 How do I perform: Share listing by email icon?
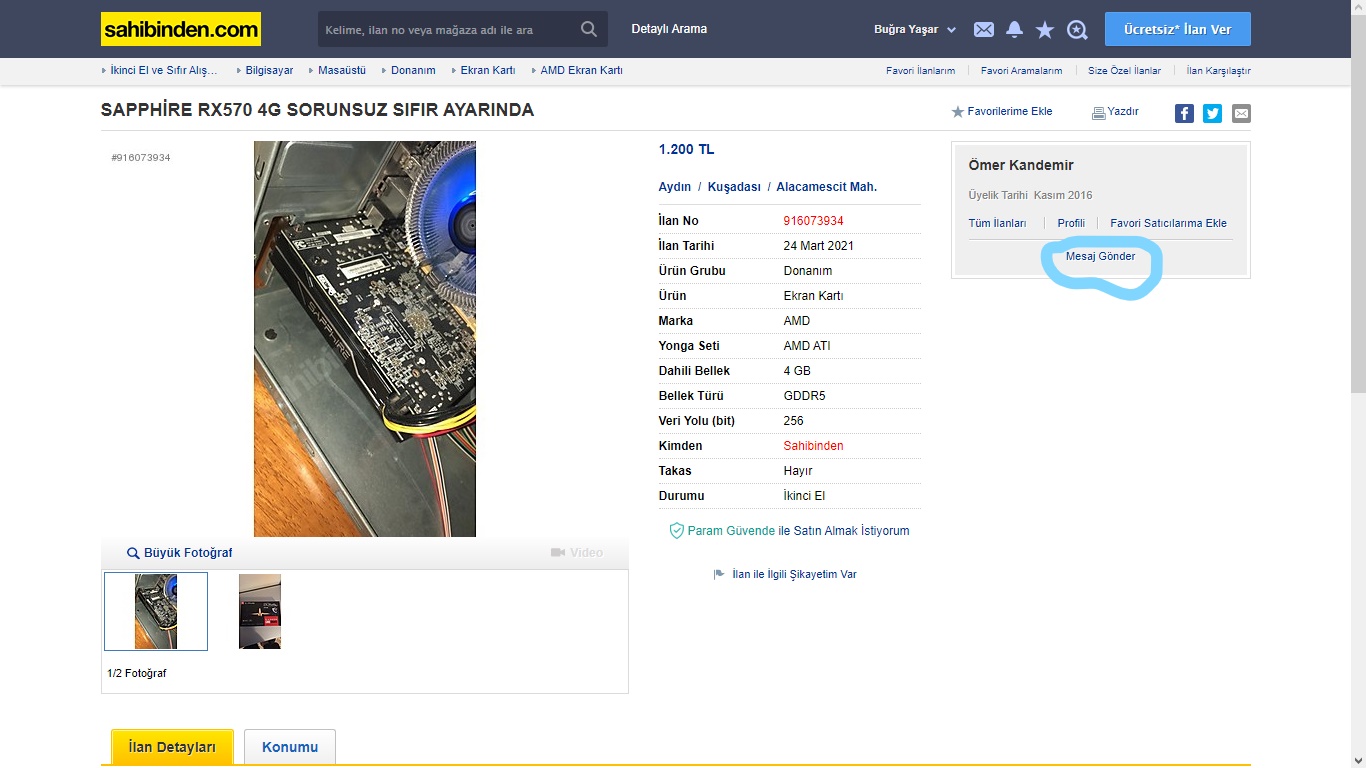tap(1241, 113)
